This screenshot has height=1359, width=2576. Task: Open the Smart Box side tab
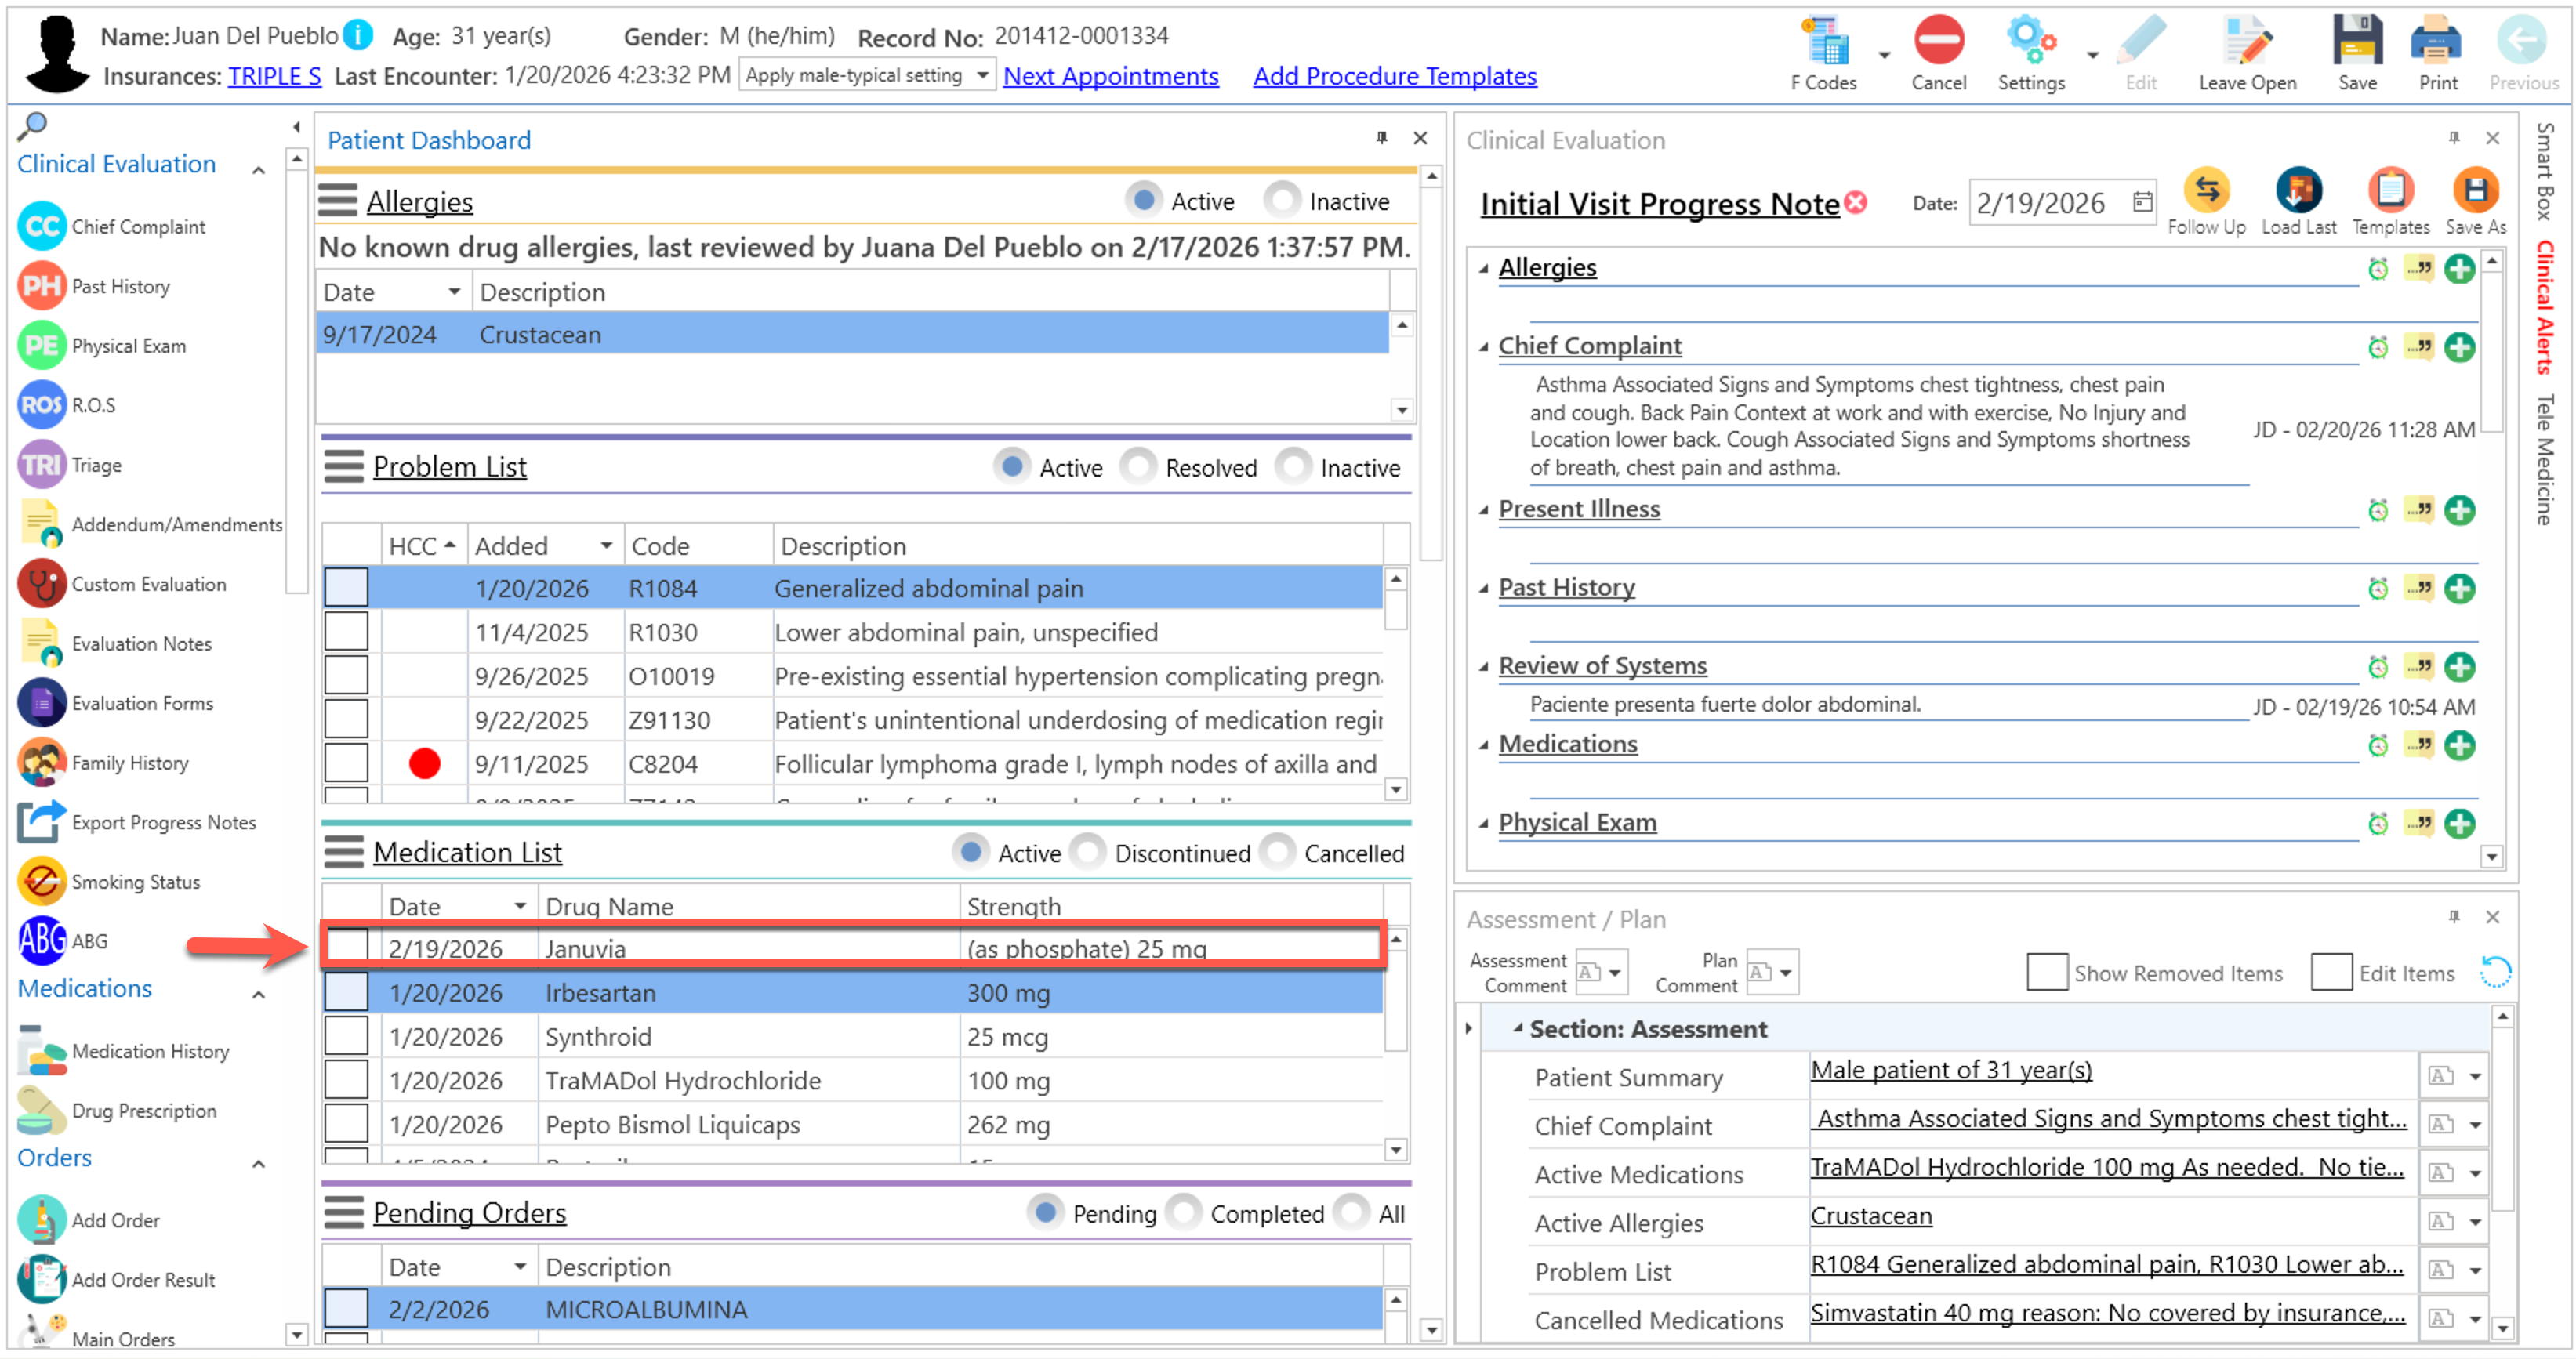point(2545,170)
